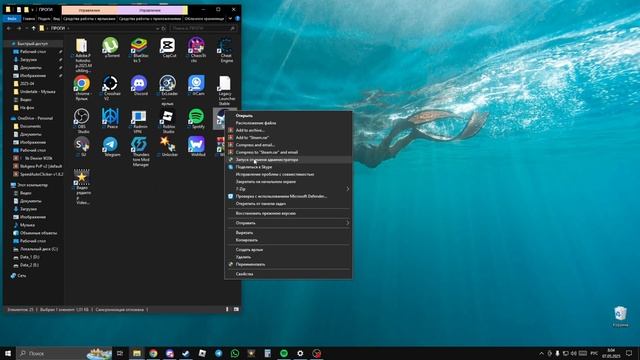Choose Запуск от имени администратора

288,160
